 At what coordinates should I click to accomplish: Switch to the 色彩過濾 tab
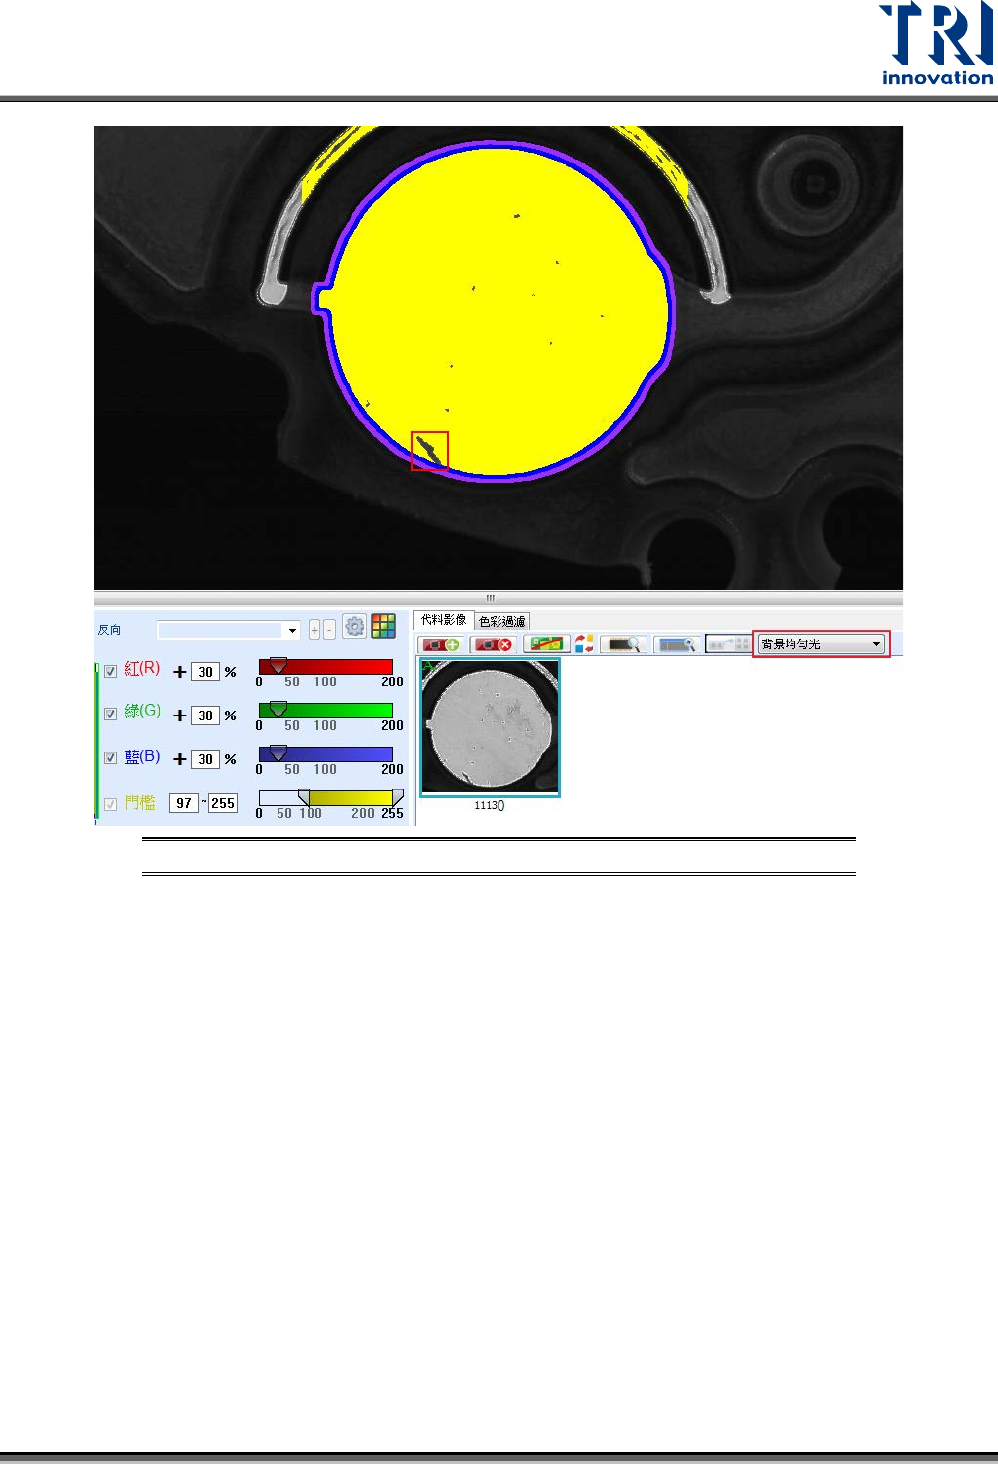click(502, 621)
